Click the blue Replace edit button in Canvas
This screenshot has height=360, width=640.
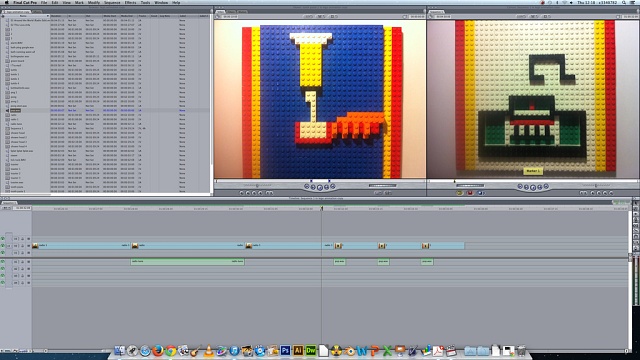480,193
